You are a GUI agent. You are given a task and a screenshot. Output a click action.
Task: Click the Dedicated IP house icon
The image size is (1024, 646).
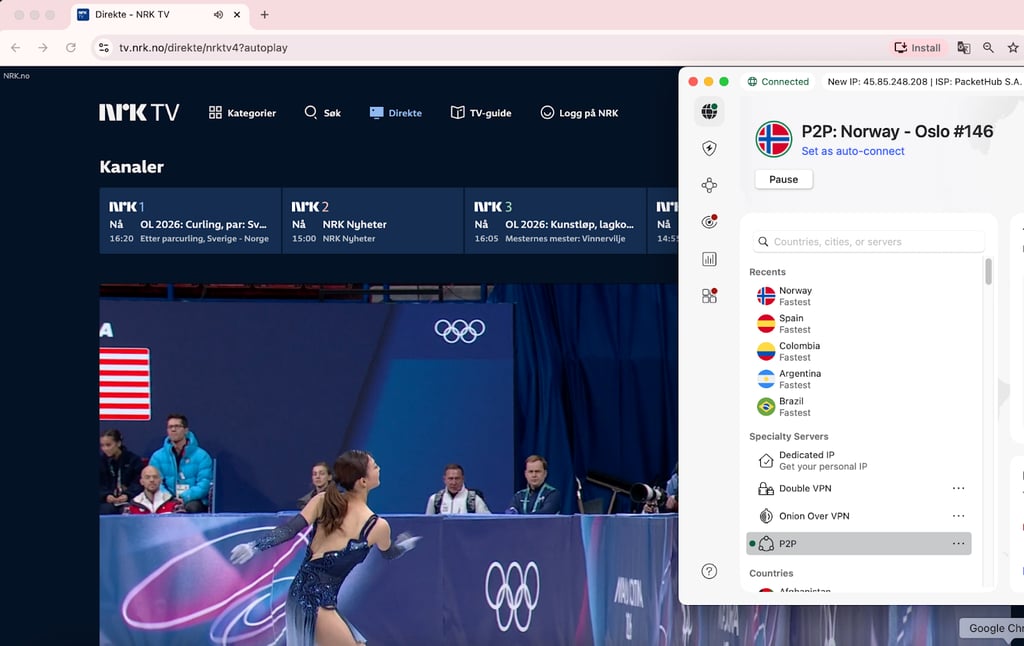click(x=766, y=460)
